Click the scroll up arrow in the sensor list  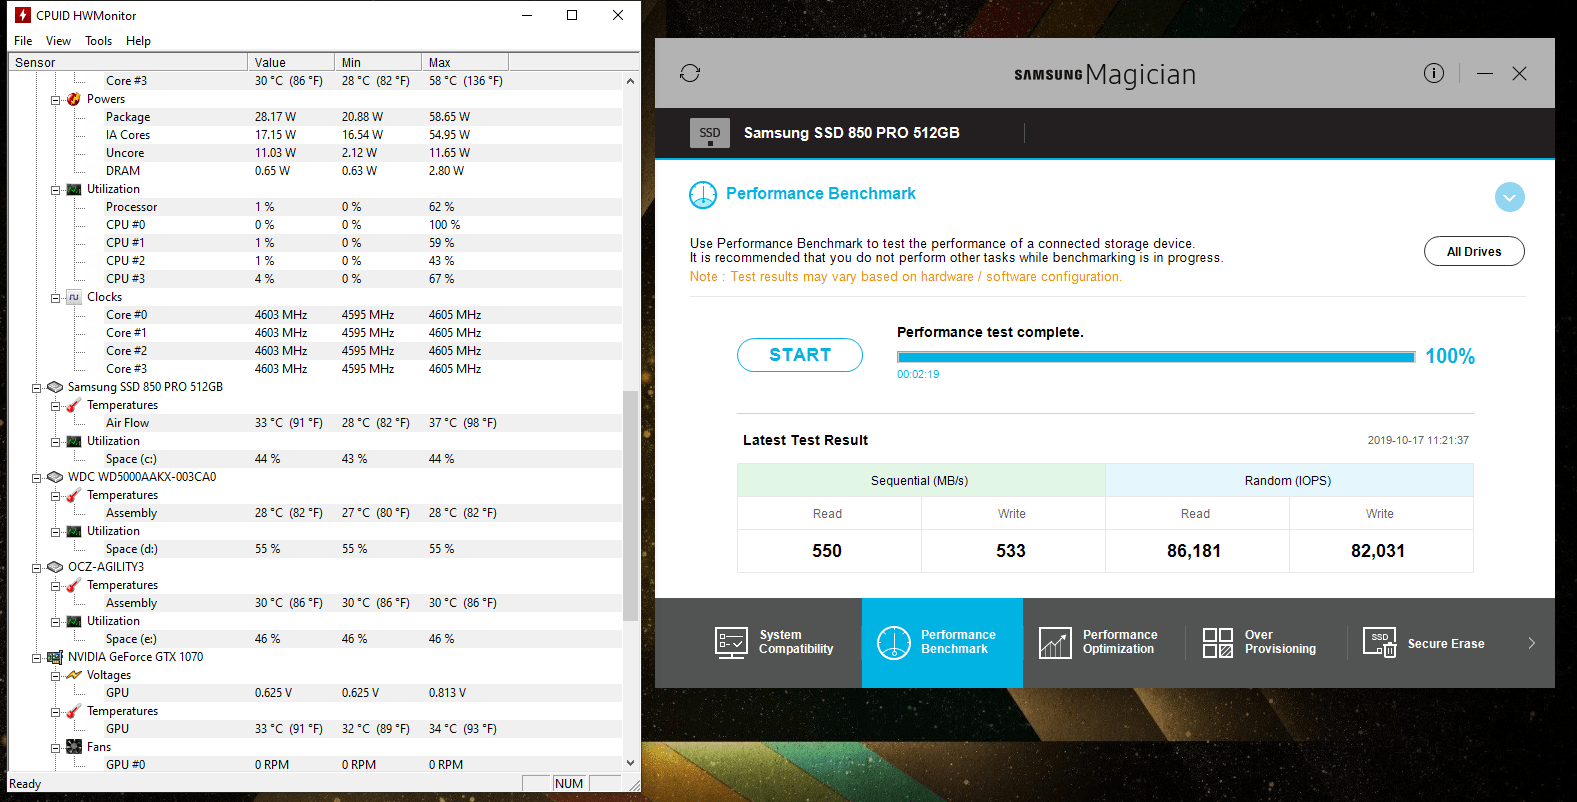click(x=630, y=81)
